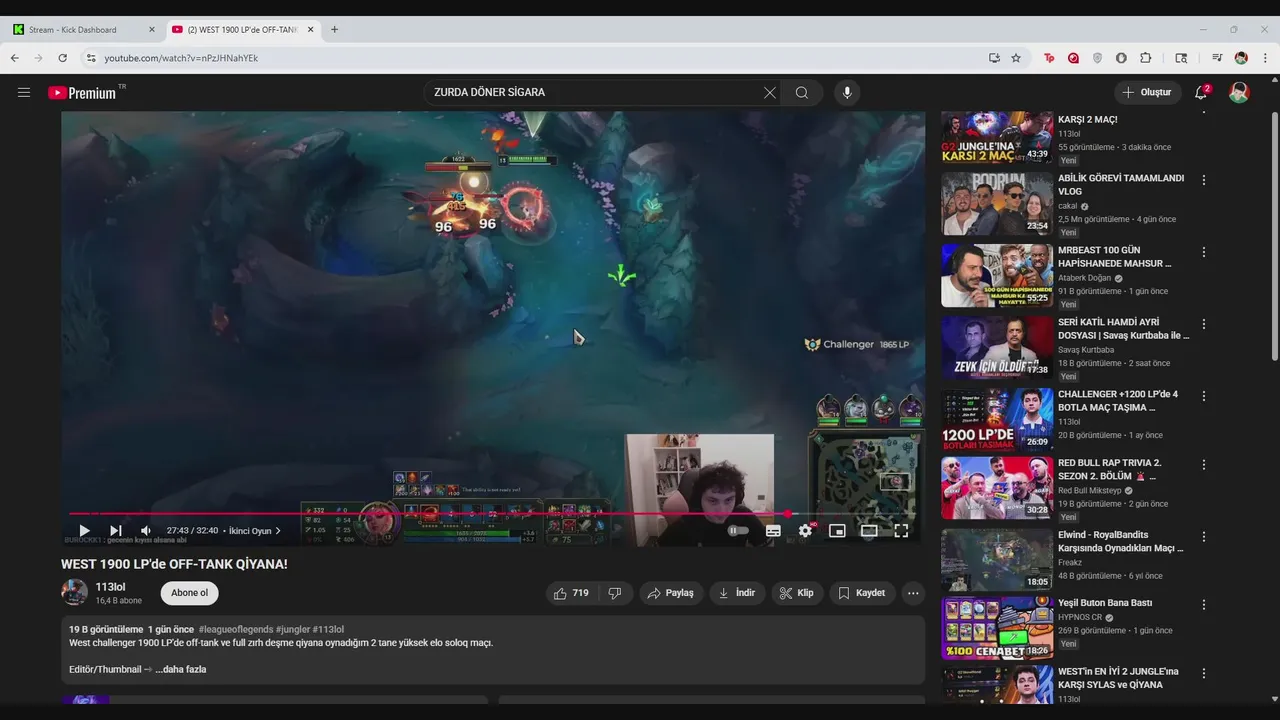The image size is (1280, 720).
Task: Open MRBEAST 100 GÜN HAPİSHANEDE thumbnail
Action: point(997,276)
